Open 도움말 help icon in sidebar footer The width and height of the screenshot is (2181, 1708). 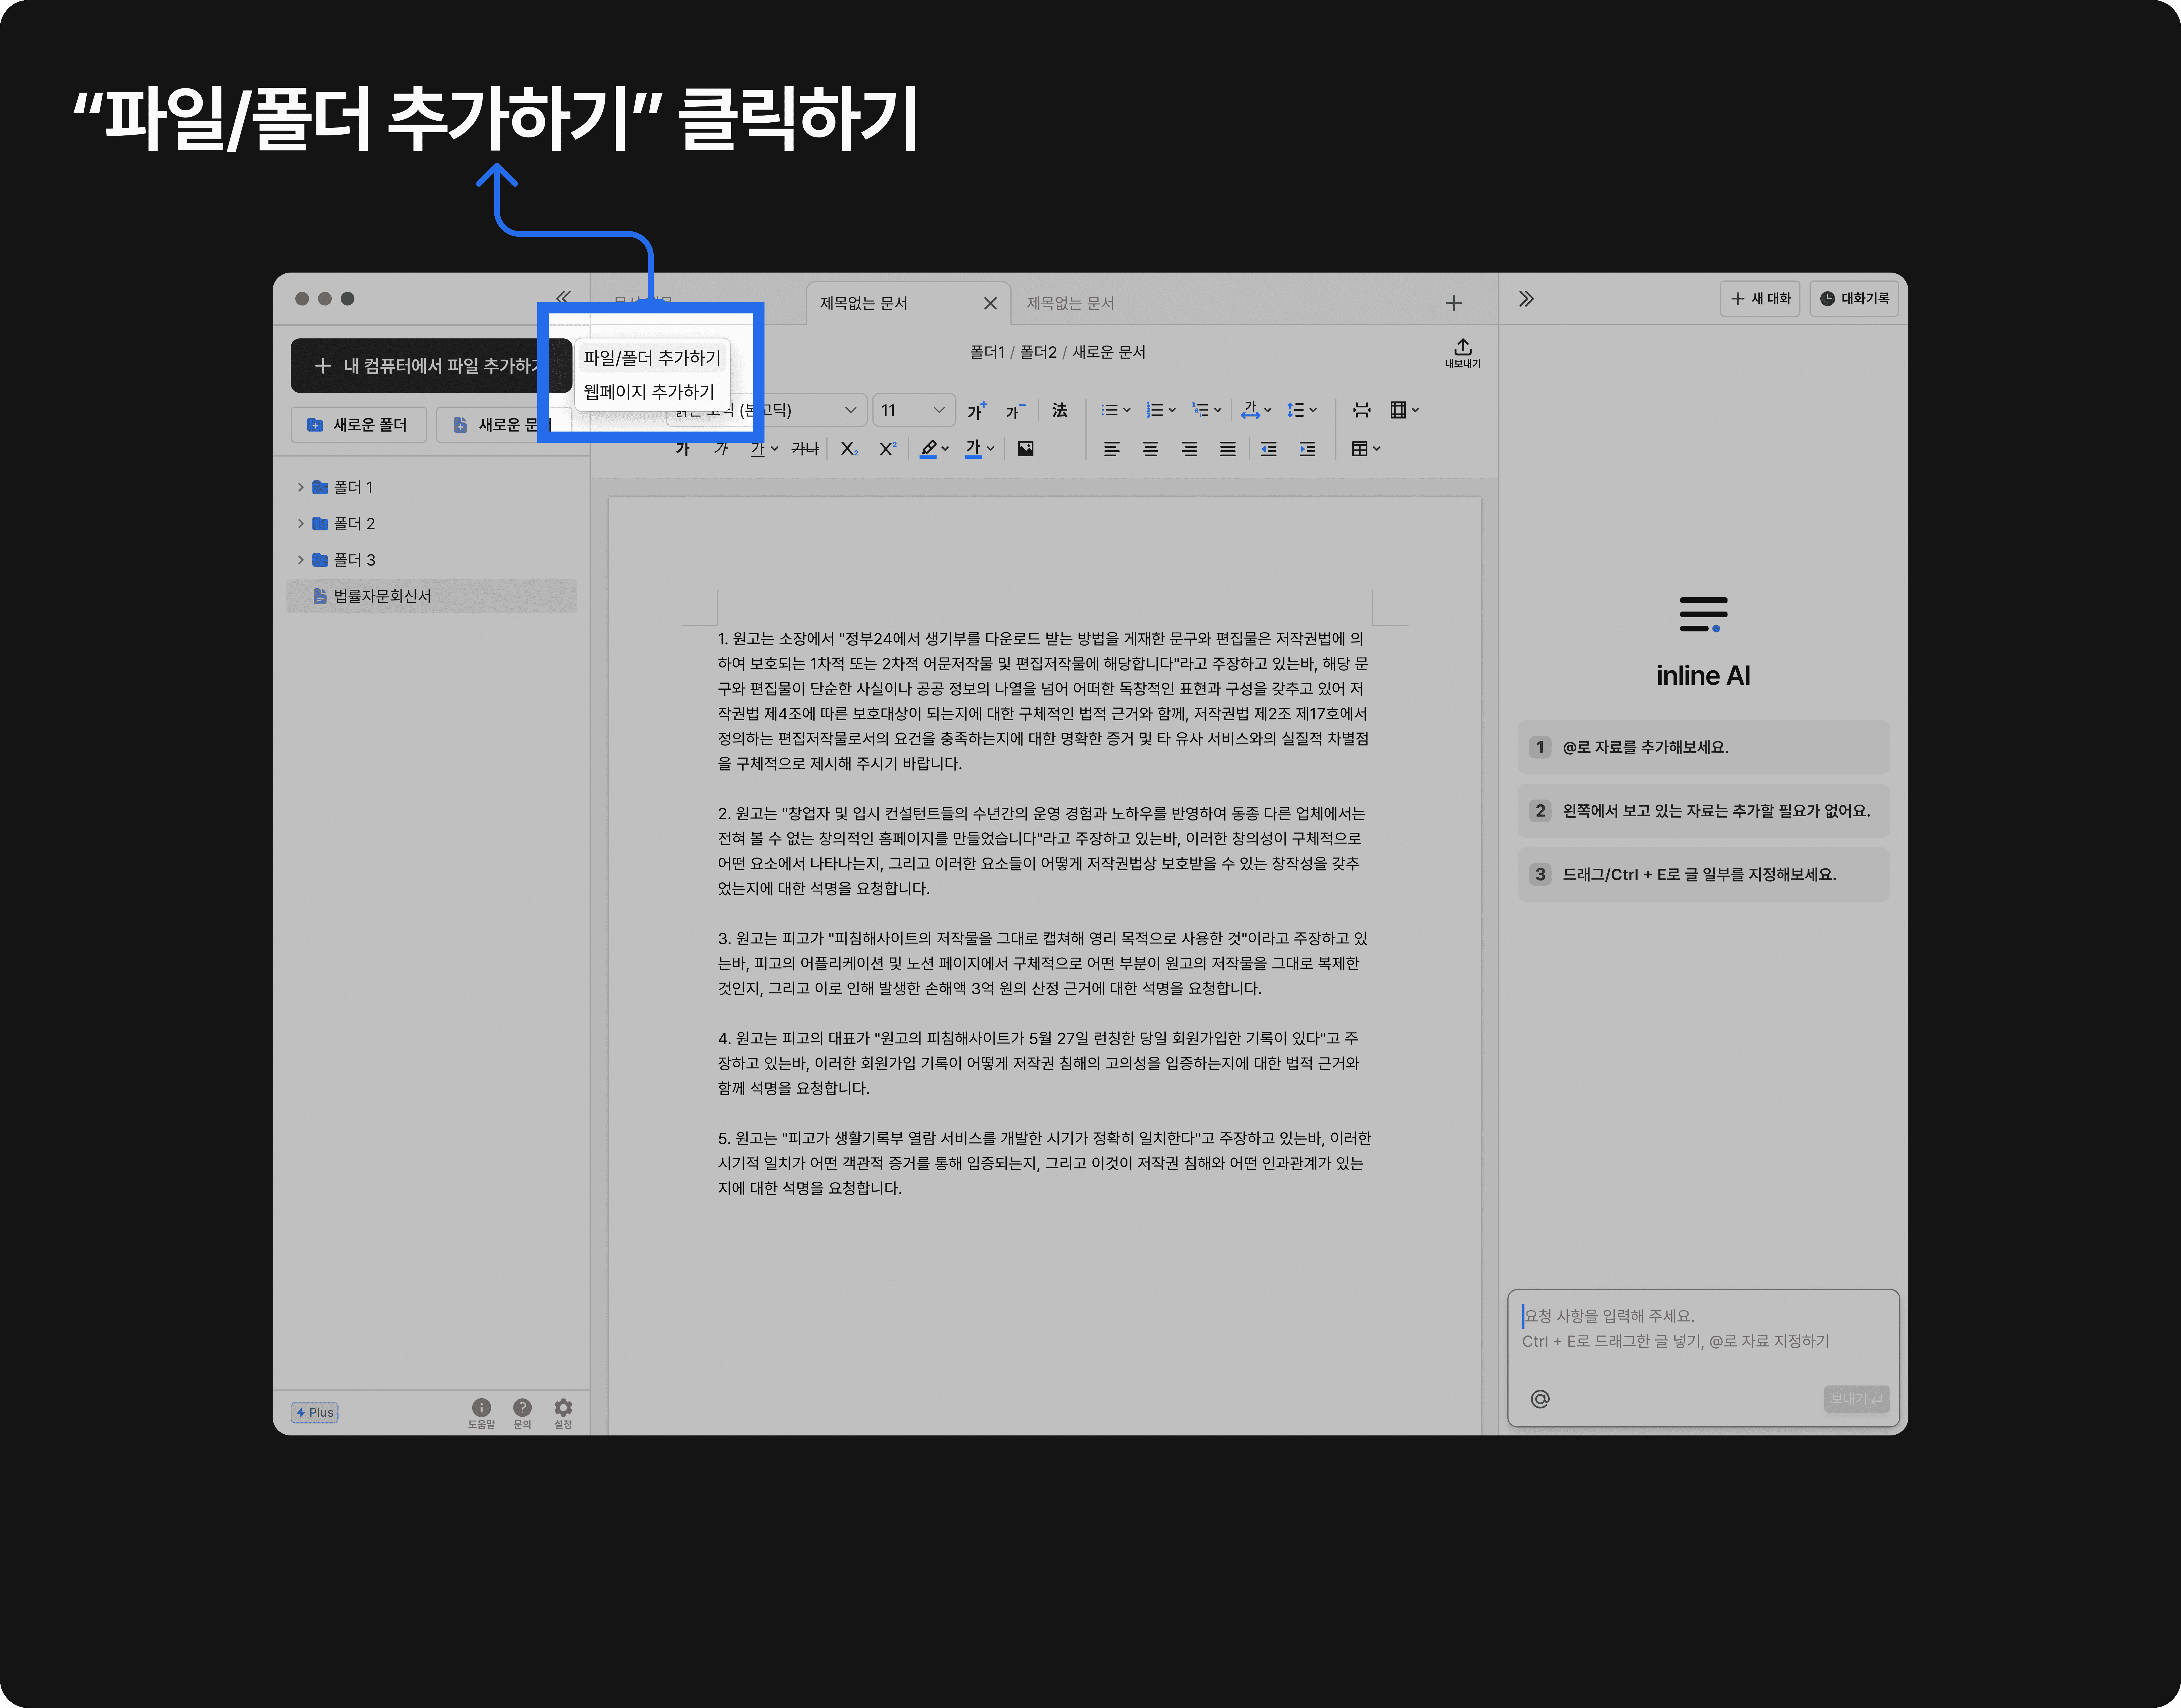coord(481,1413)
